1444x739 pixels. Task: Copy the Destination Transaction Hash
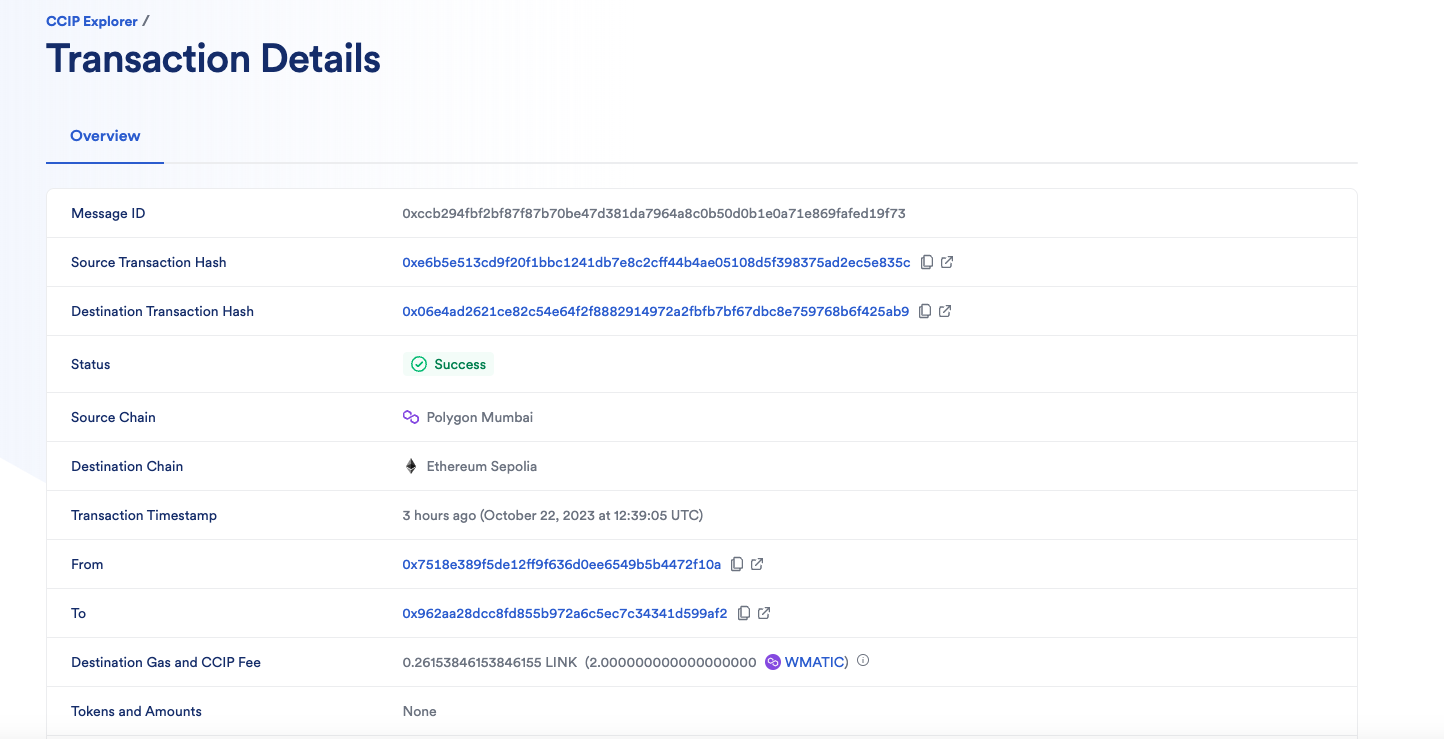[926, 311]
